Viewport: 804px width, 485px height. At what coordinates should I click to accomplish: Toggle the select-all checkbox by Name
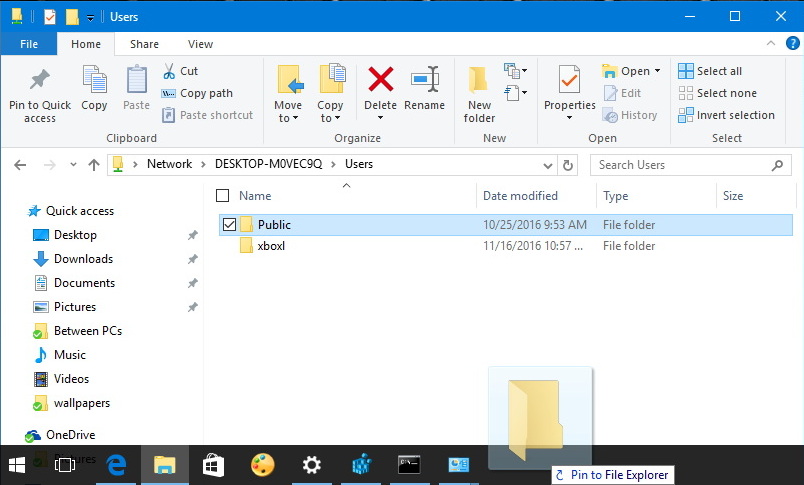pyautogui.click(x=223, y=196)
